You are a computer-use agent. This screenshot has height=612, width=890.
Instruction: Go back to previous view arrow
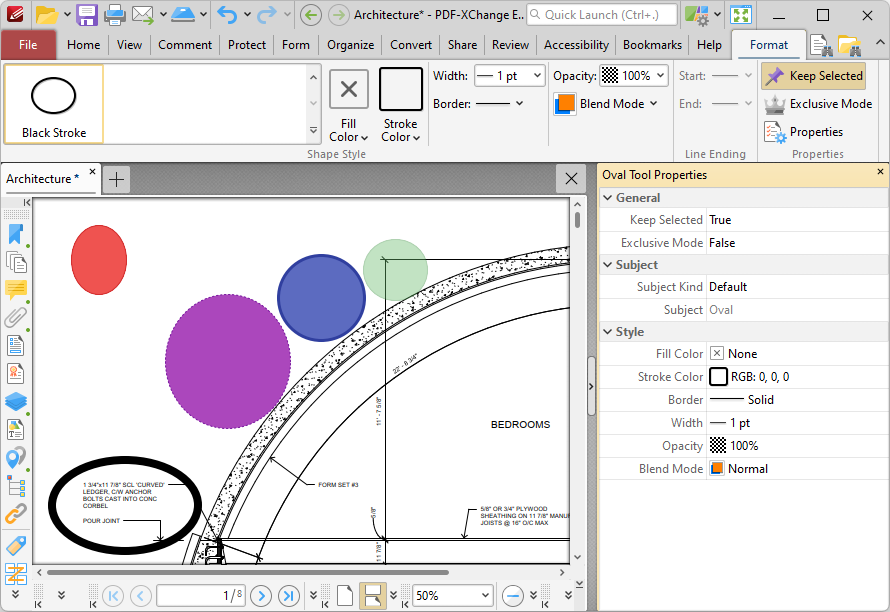[310, 15]
